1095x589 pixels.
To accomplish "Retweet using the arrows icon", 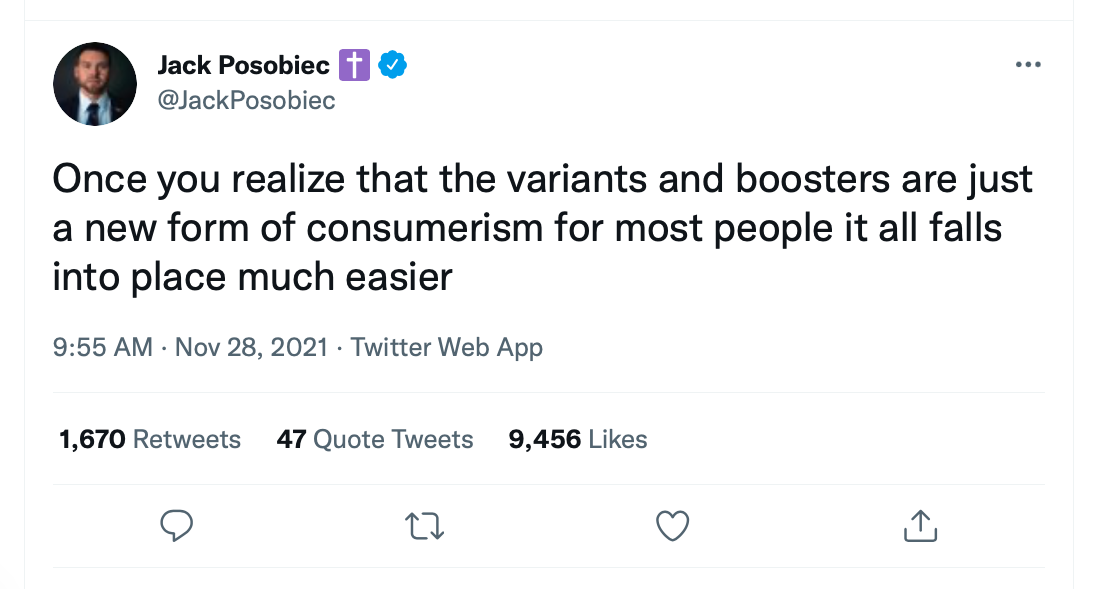I will coord(427,525).
